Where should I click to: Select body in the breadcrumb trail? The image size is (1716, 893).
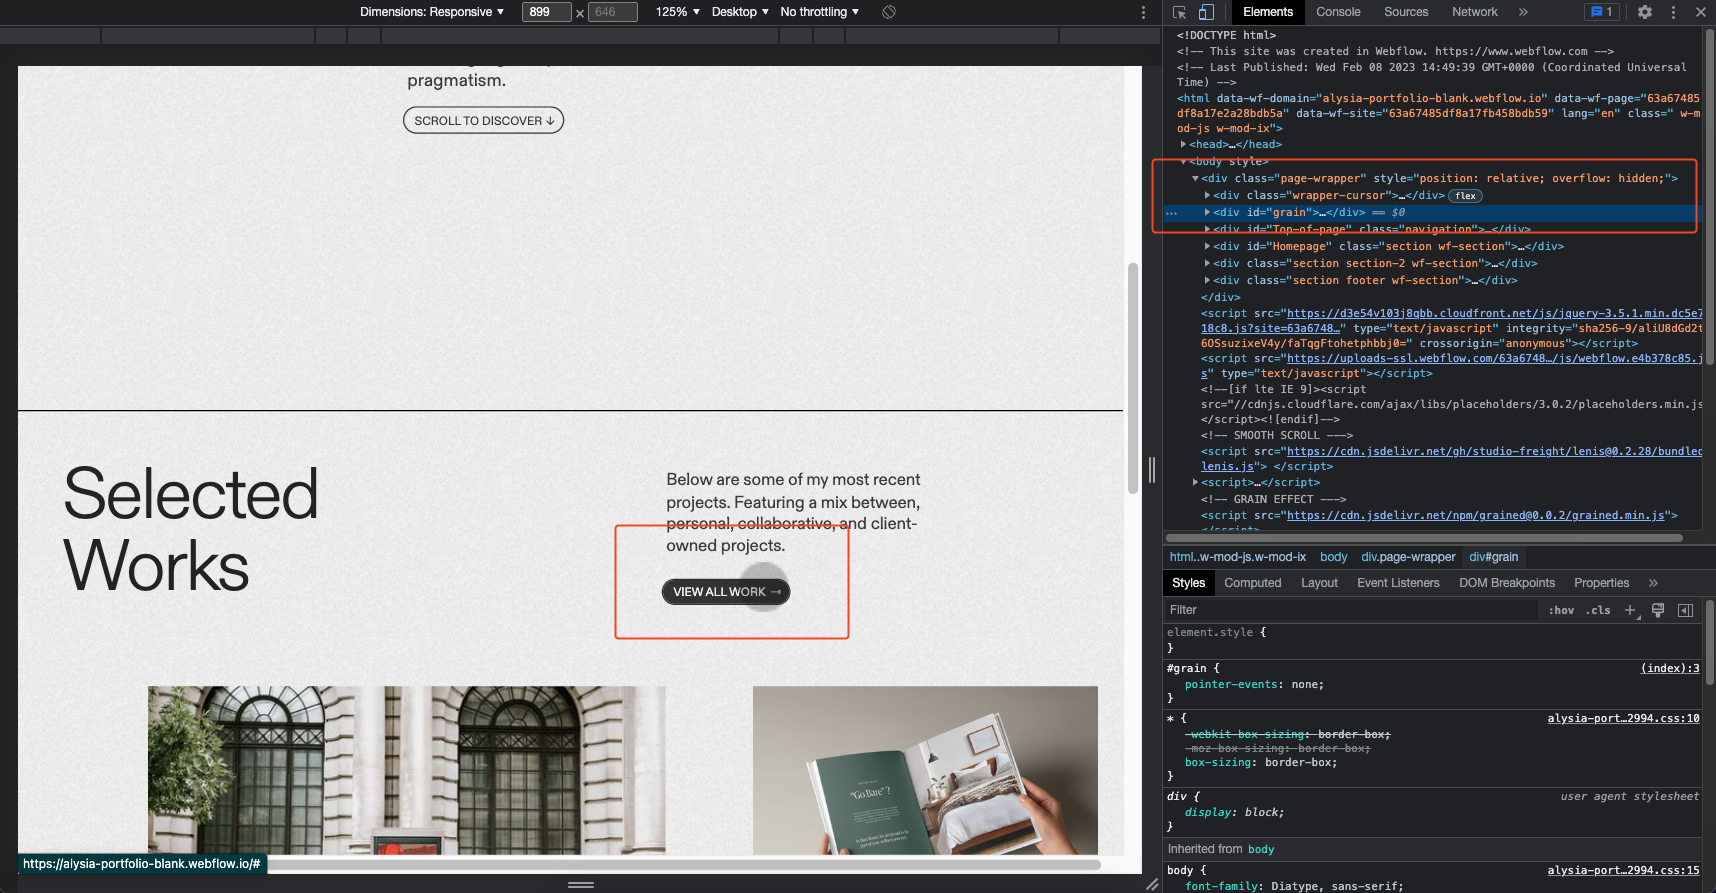coord(1333,557)
